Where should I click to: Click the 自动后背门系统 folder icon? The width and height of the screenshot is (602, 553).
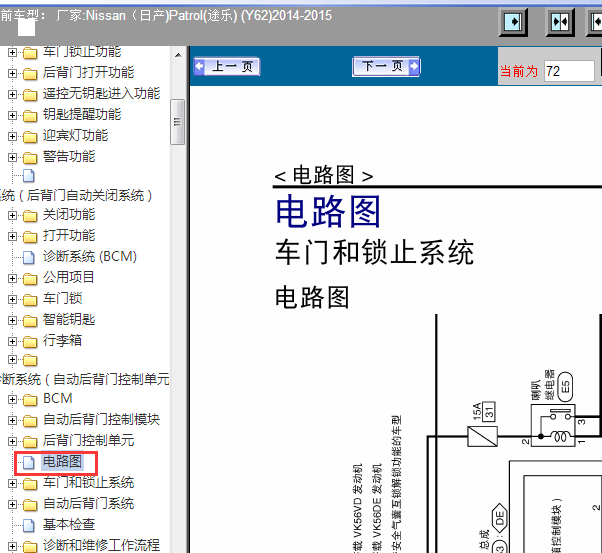click(x=30, y=505)
